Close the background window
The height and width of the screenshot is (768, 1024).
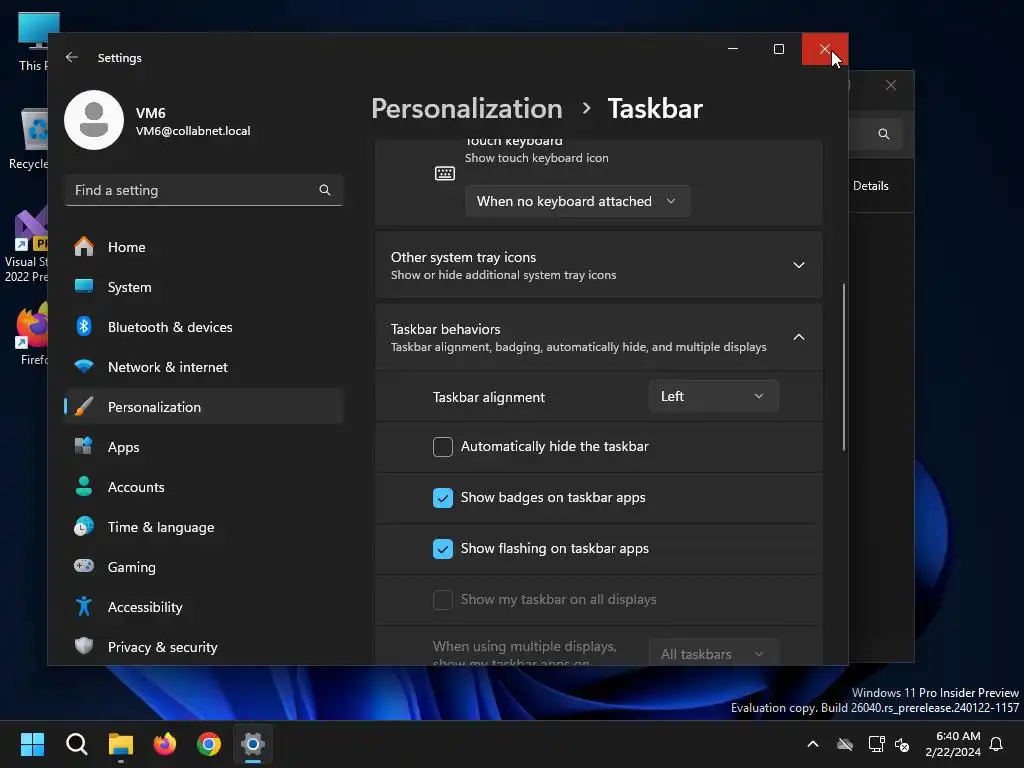pos(891,85)
